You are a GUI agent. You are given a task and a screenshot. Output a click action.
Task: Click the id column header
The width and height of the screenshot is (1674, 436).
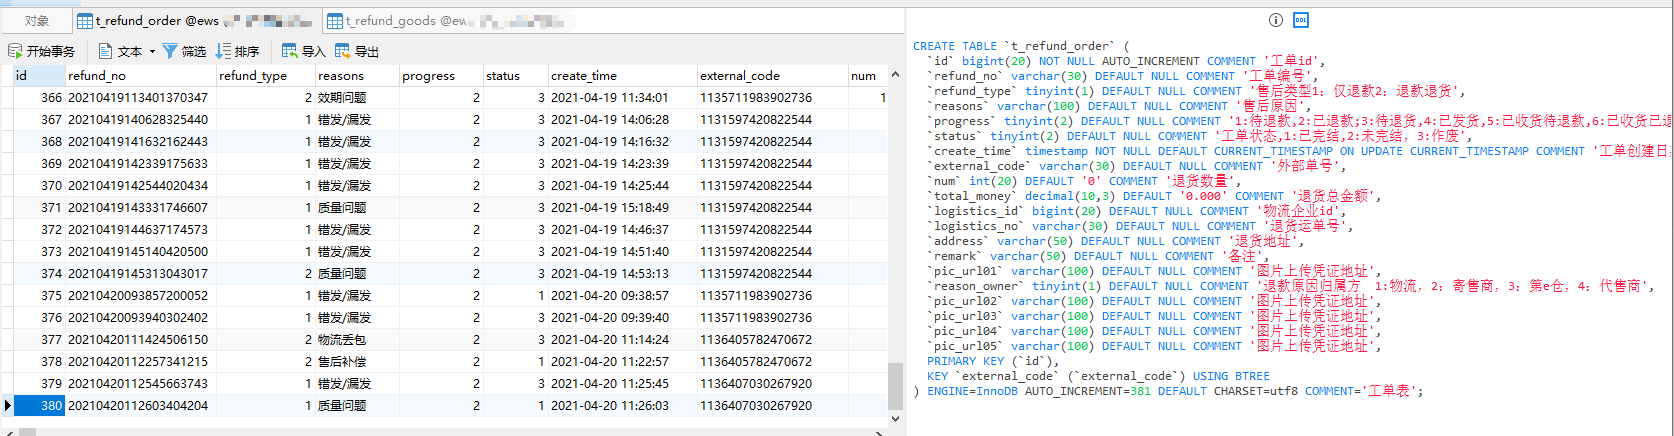39,76
